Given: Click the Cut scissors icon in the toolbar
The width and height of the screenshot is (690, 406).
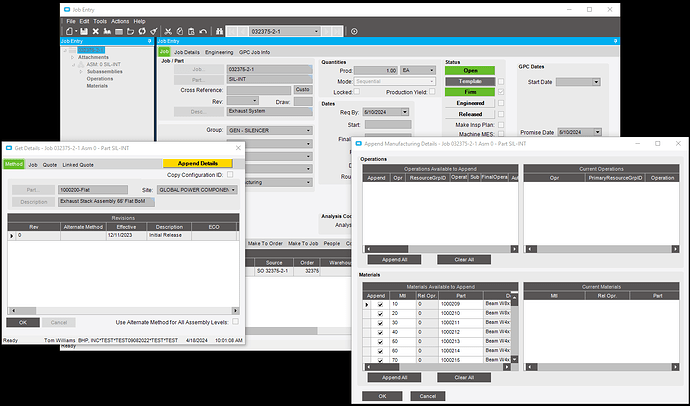Looking at the screenshot, I should pos(168,32).
